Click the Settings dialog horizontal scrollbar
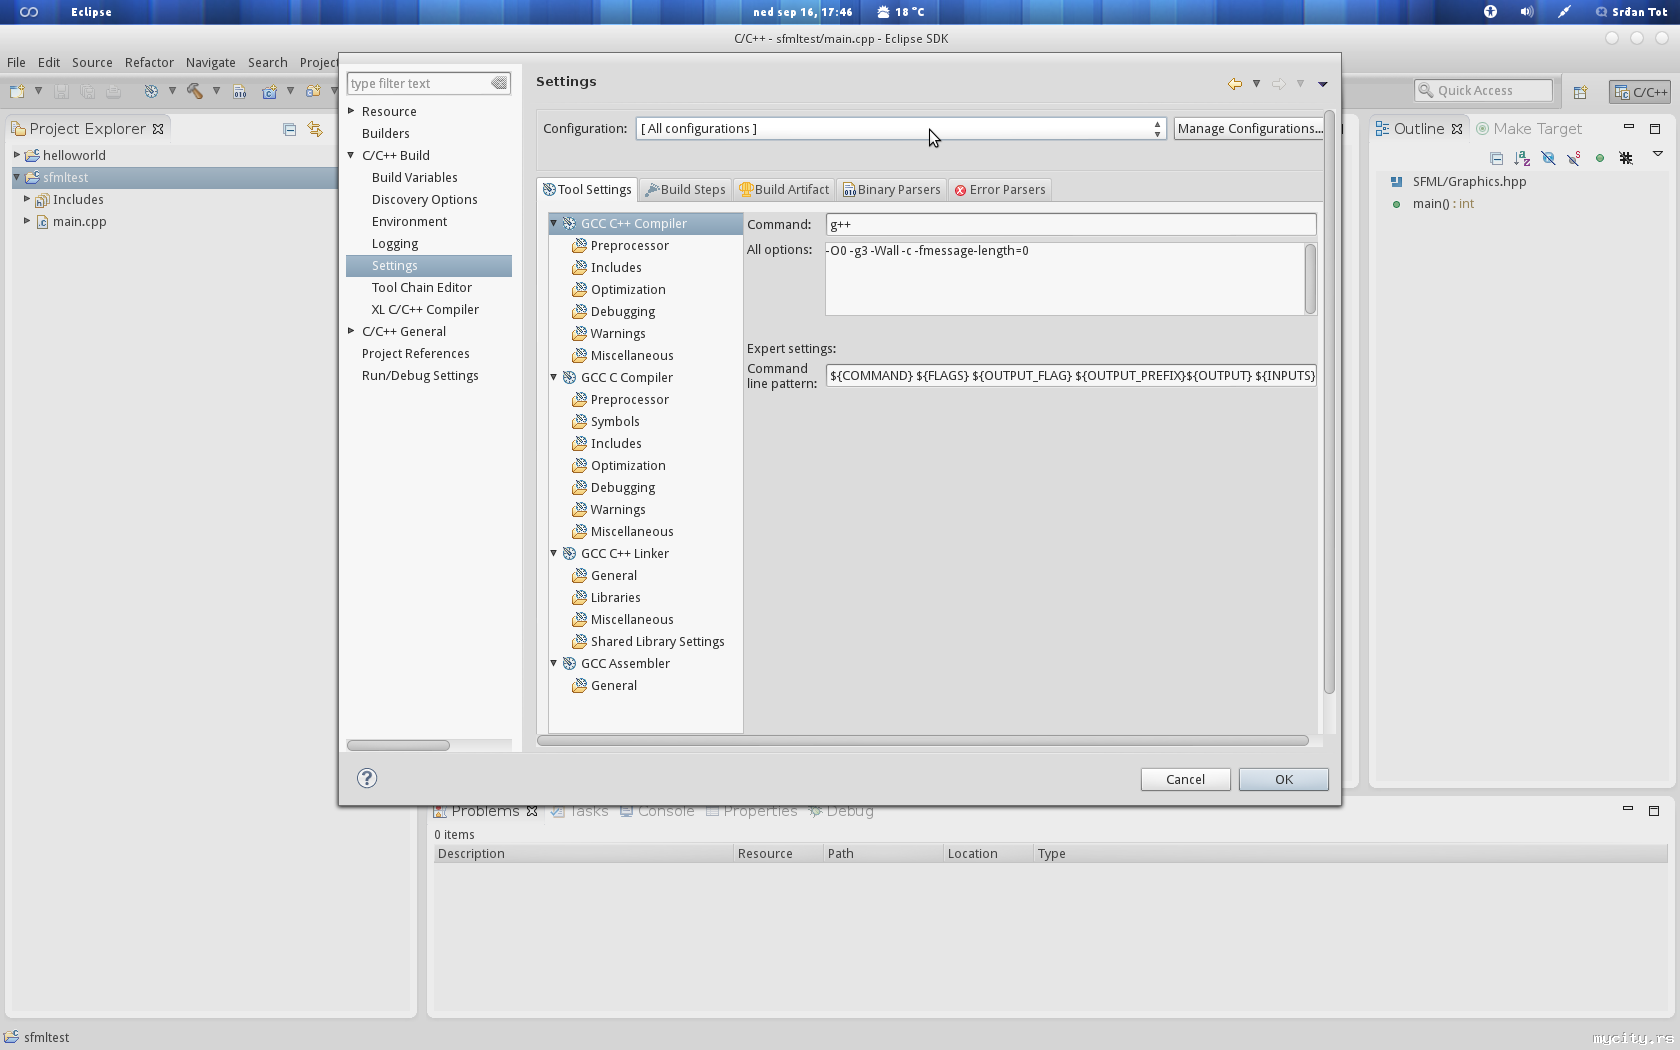Viewport: 1680px width, 1050px height. tap(922, 741)
